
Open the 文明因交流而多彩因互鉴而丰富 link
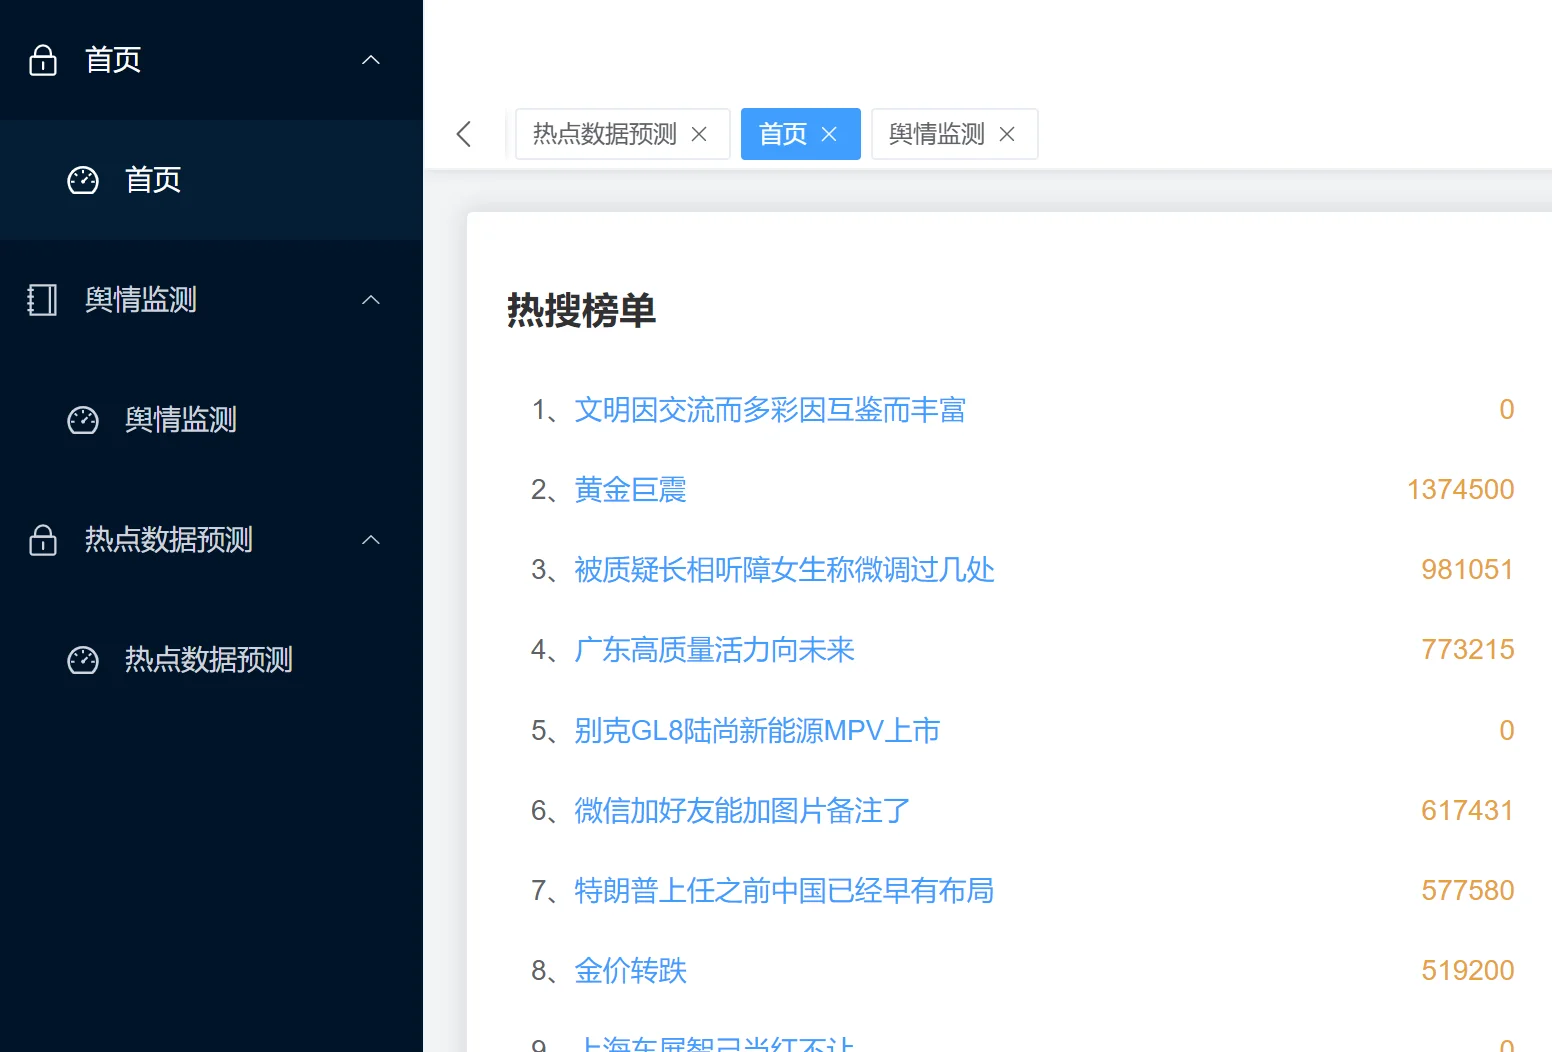pos(768,410)
